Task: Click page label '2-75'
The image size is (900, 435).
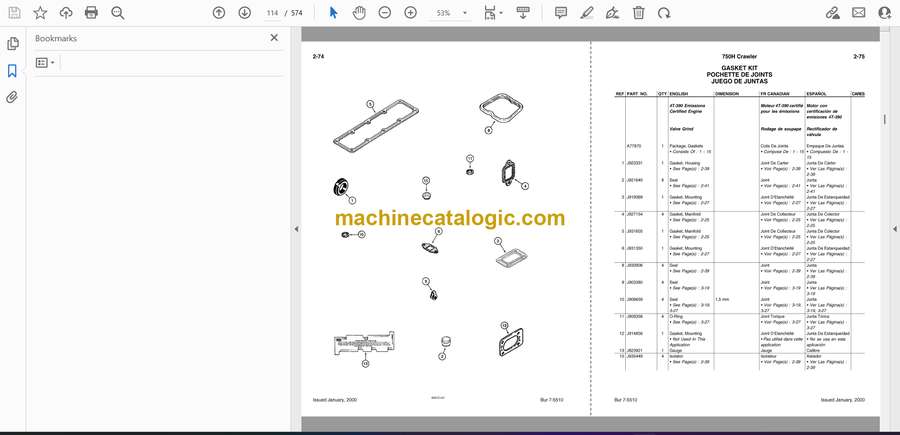Action: click(859, 57)
